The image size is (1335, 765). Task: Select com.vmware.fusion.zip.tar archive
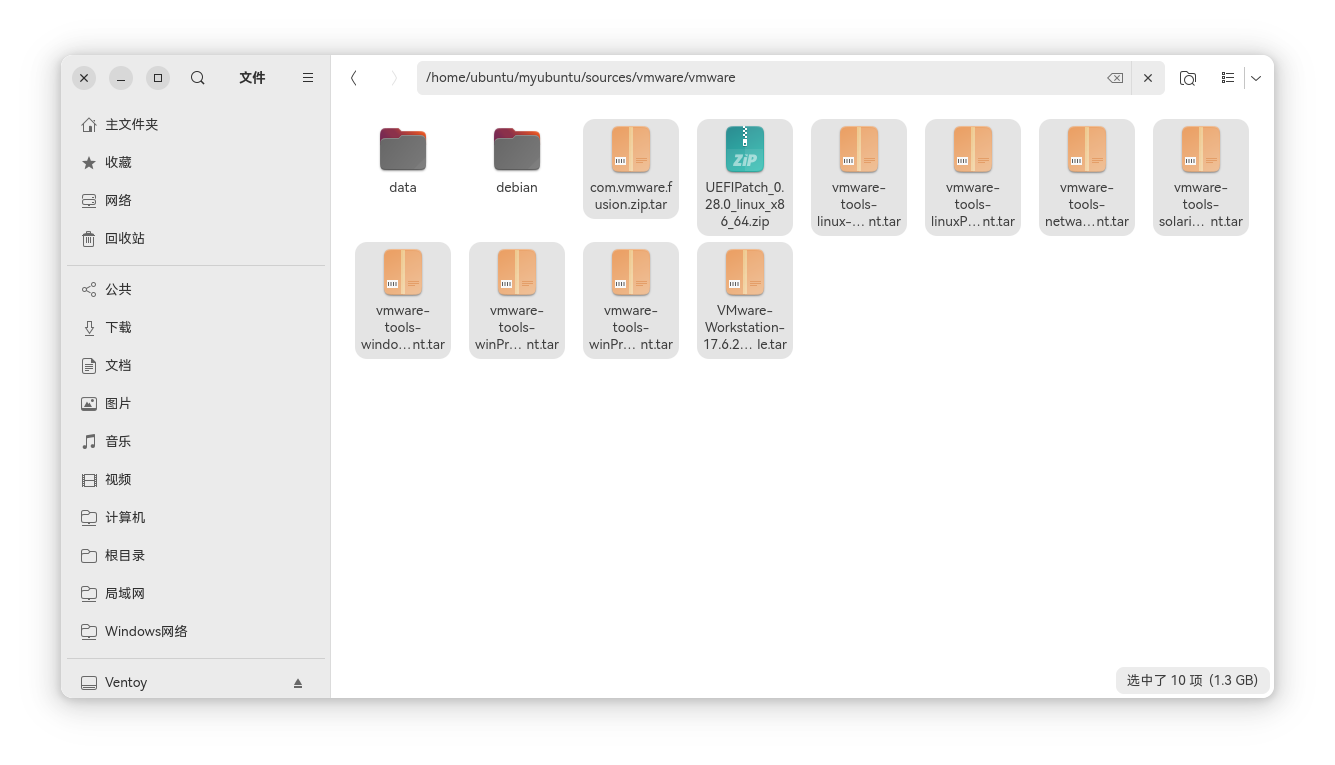pos(631,169)
